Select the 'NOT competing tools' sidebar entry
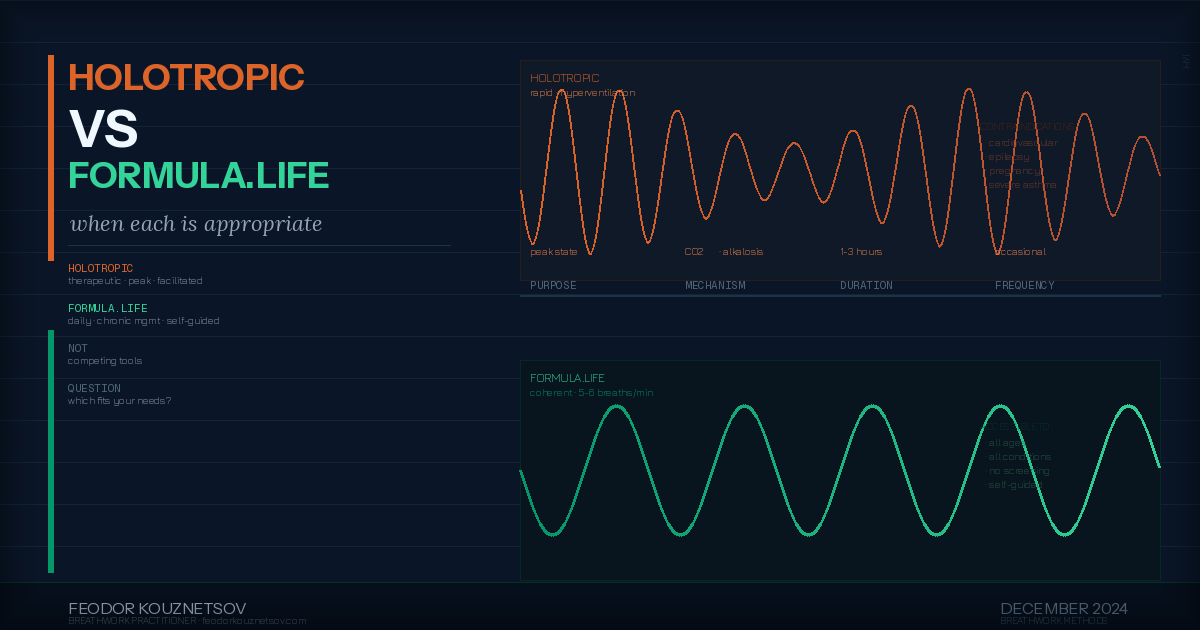Screen dimensions: 1200x630 pyautogui.click(x=105, y=354)
